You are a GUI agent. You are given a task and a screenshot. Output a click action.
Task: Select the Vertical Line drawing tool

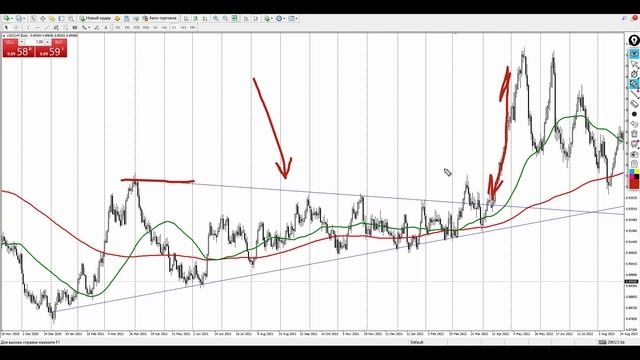pyautogui.click(x=28, y=27)
